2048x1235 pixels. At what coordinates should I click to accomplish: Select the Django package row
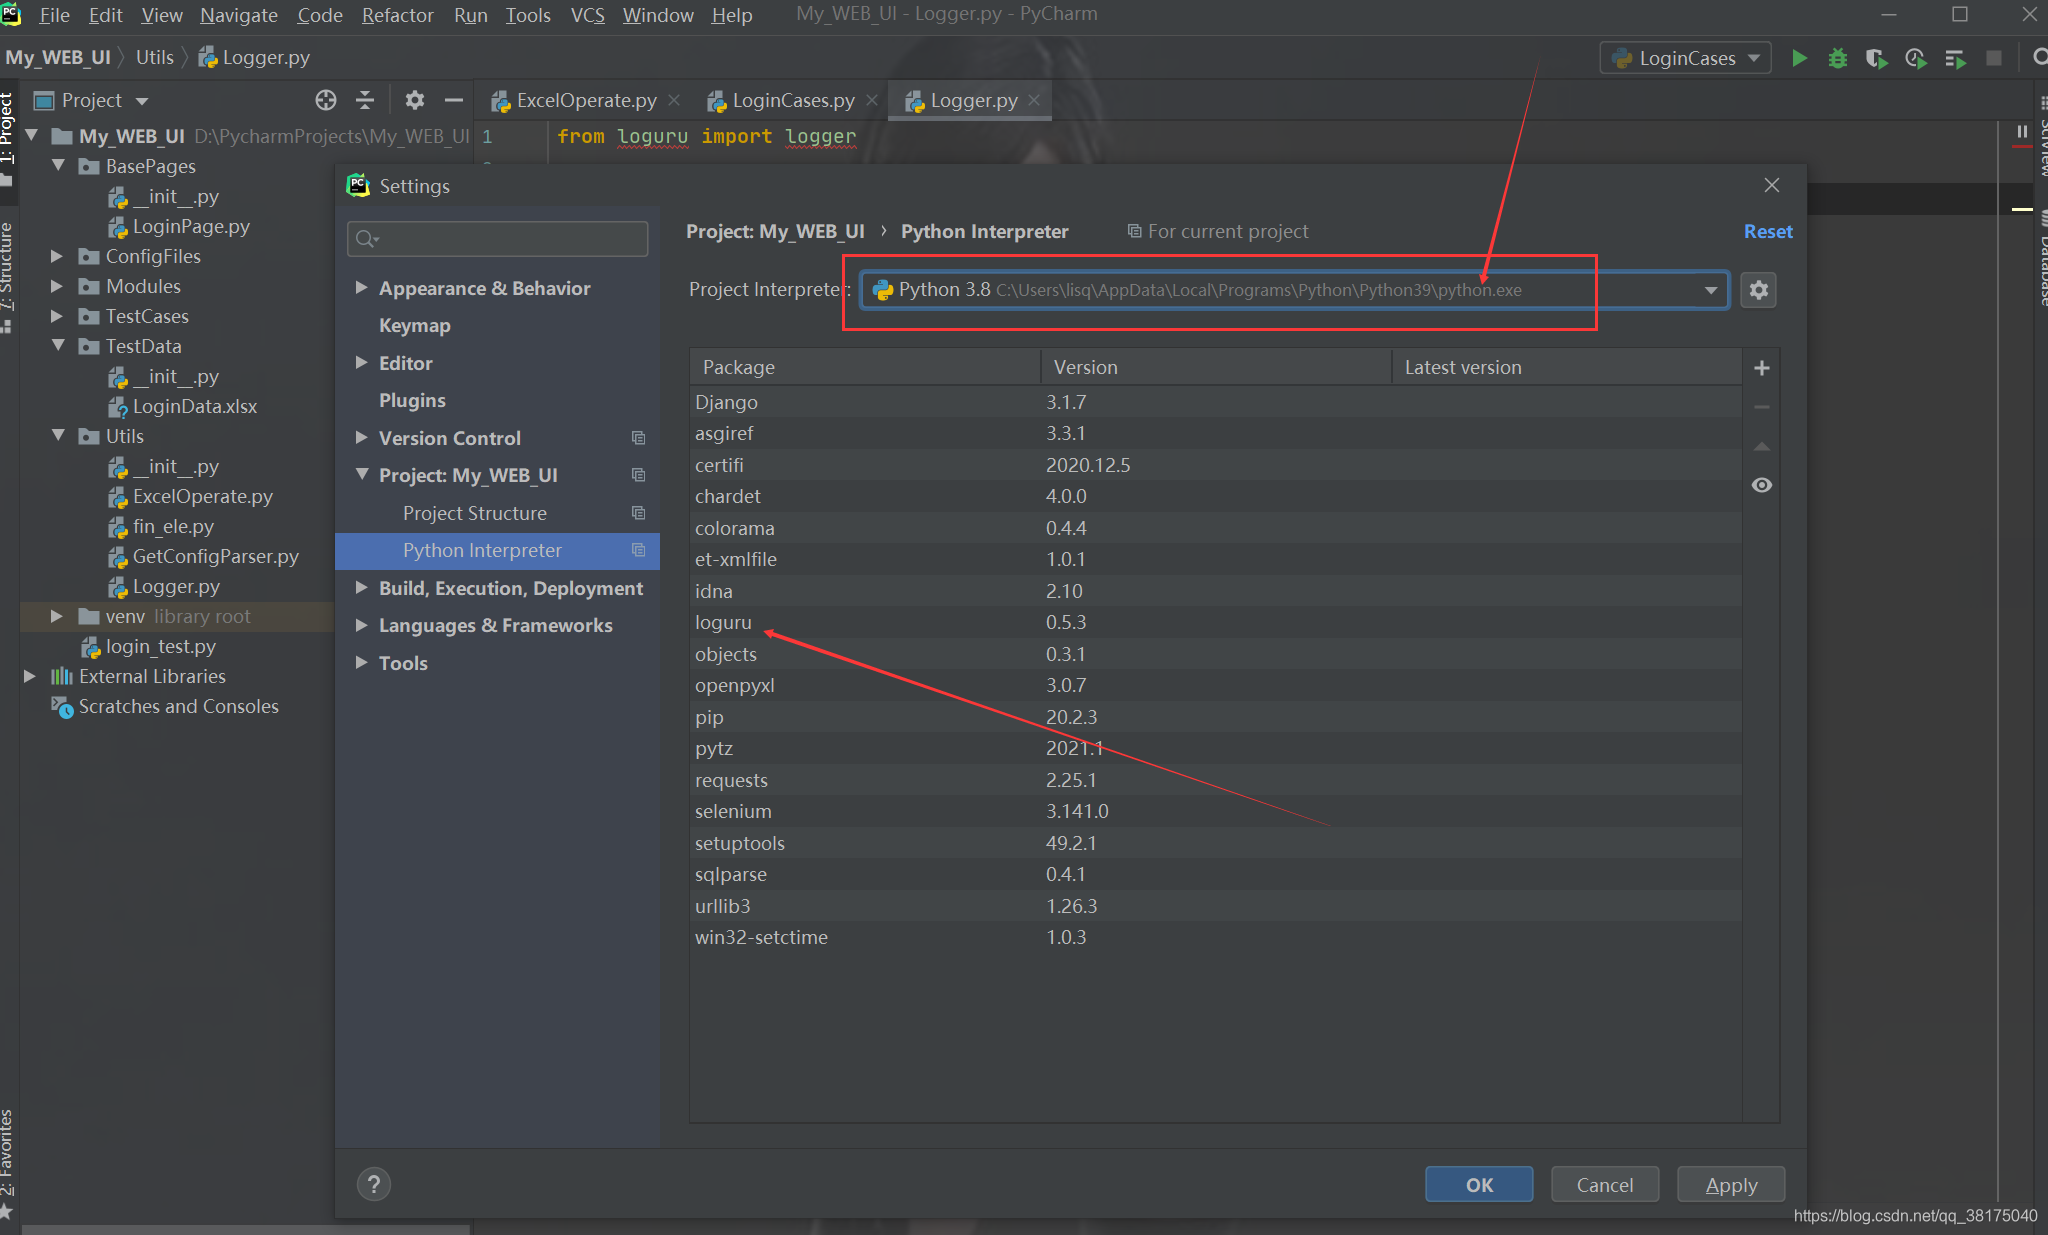coord(1215,402)
